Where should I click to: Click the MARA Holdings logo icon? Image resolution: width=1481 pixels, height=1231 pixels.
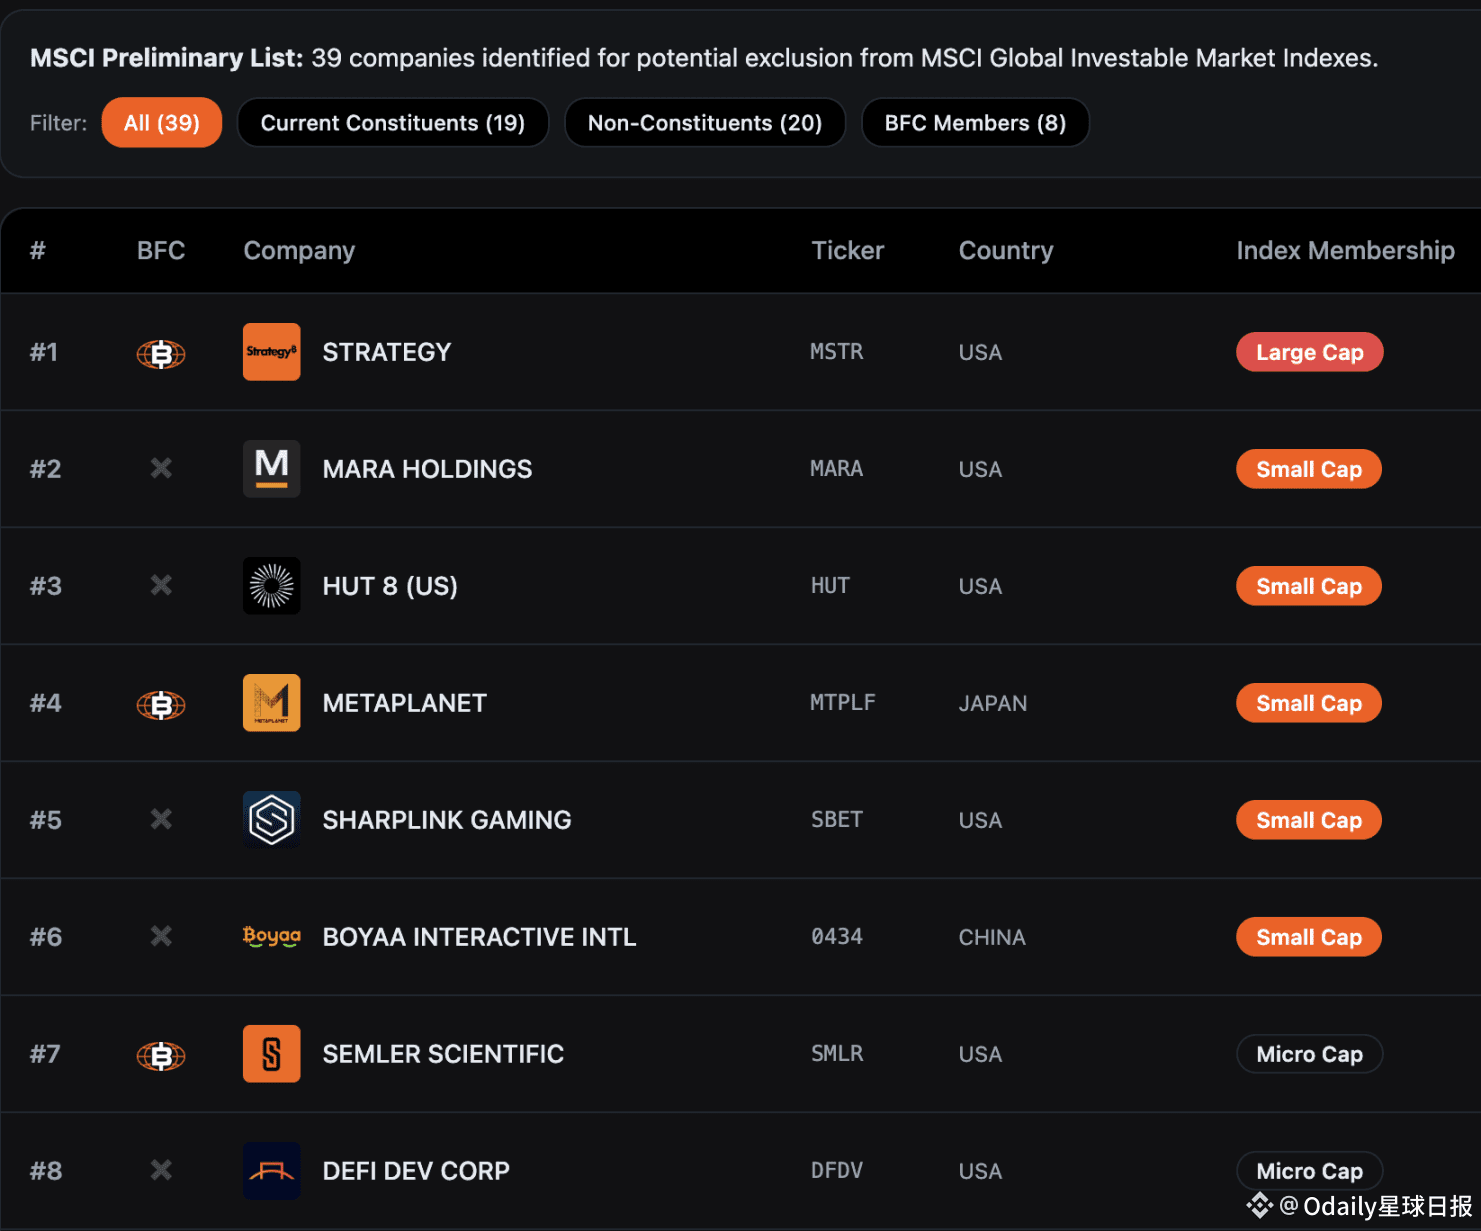[x=271, y=469]
